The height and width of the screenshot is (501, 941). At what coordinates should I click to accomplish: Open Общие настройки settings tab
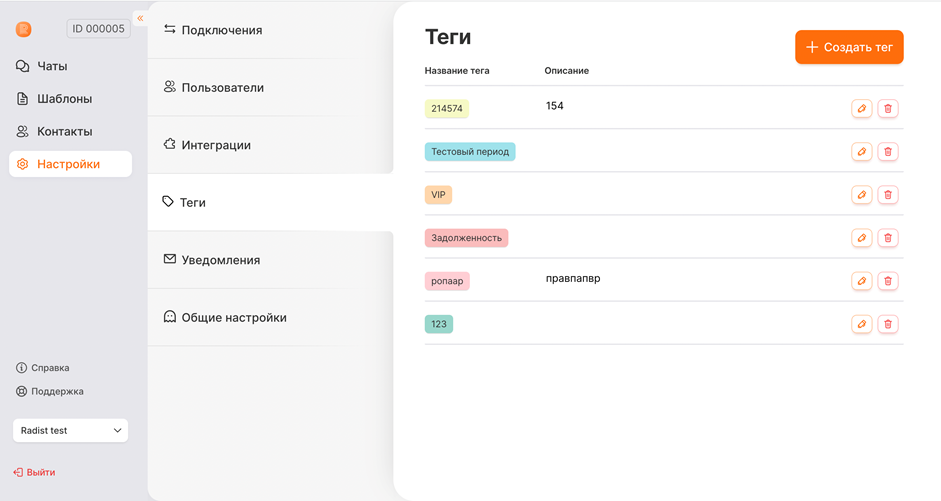pyautogui.click(x=270, y=317)
